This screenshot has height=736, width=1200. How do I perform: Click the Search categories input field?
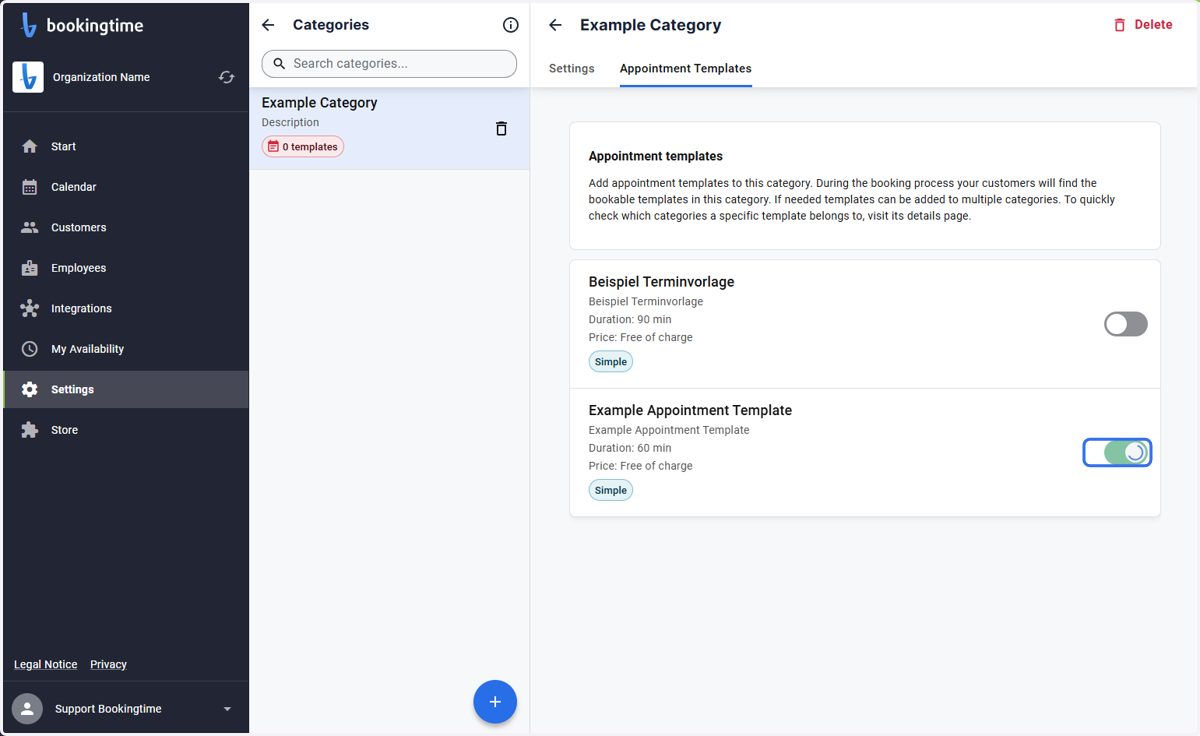click(x=389, y=64)
